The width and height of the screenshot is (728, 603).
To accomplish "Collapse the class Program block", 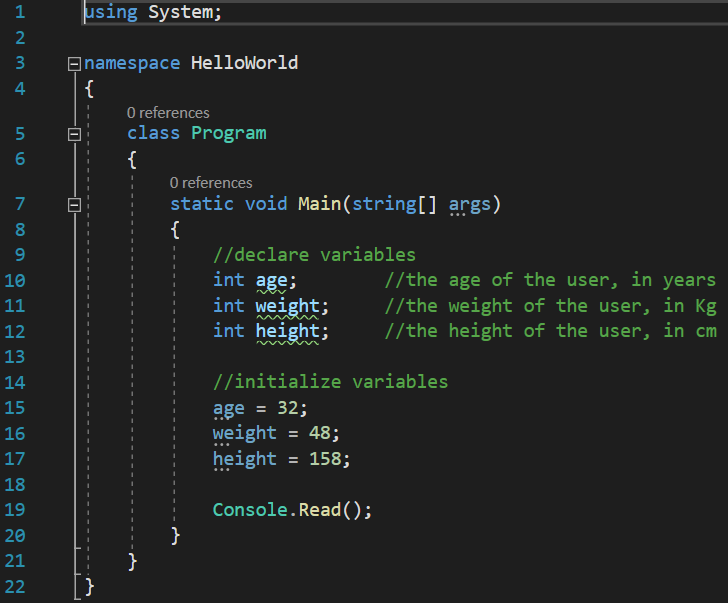I will pos(74,135).
